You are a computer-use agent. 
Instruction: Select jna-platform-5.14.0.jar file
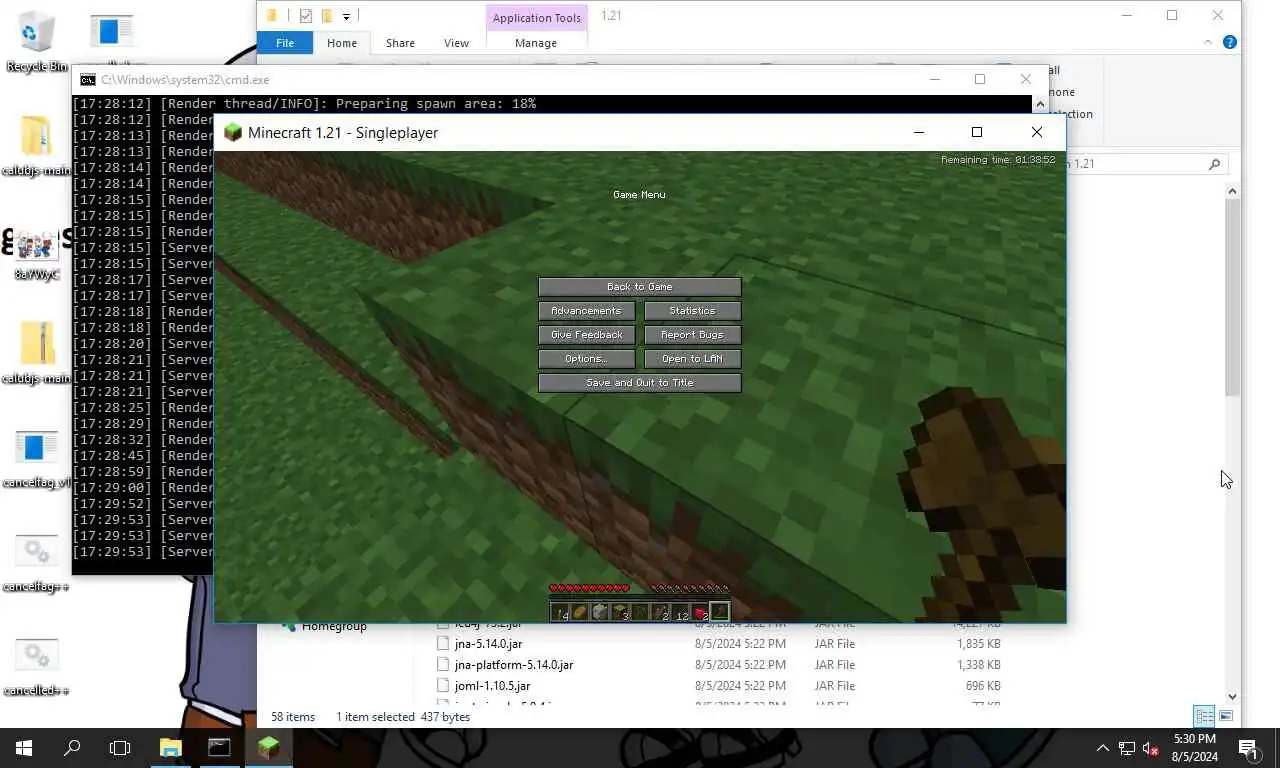(x=514, y=665)
